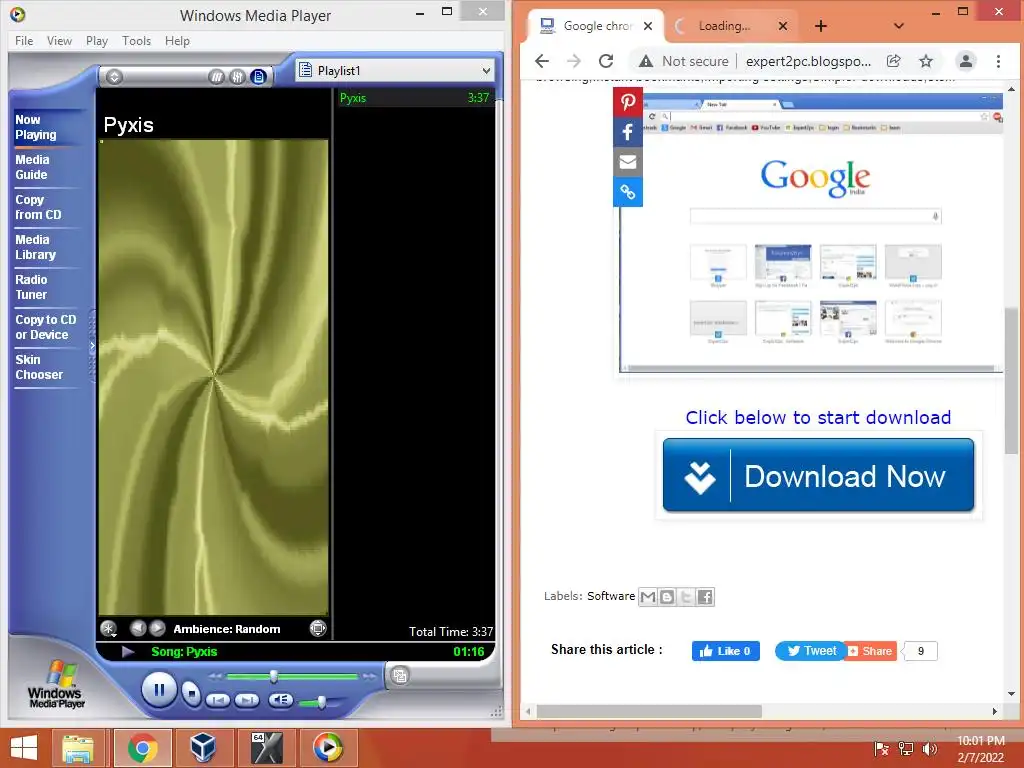Show equalizer and settings in Now Playing
Screen dimensions: 1024x768
coord(237,77)
